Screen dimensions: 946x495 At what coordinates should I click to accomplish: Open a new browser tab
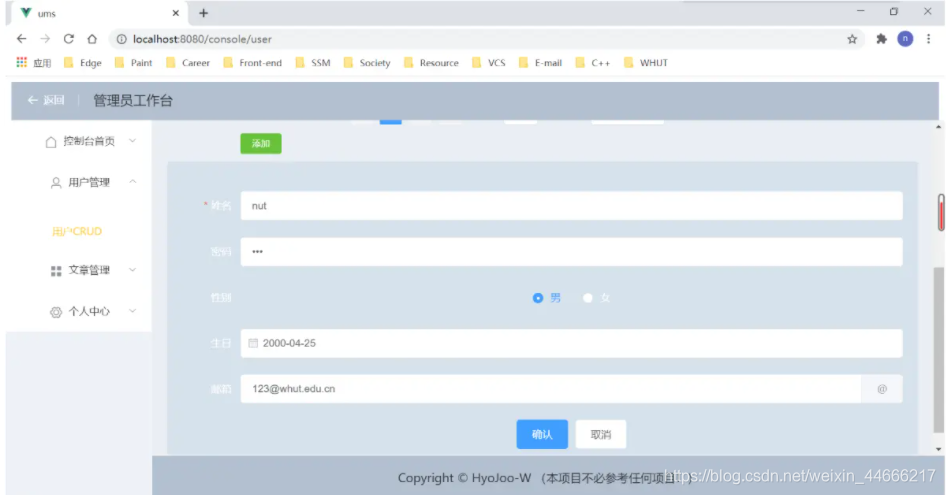[203, 13]
